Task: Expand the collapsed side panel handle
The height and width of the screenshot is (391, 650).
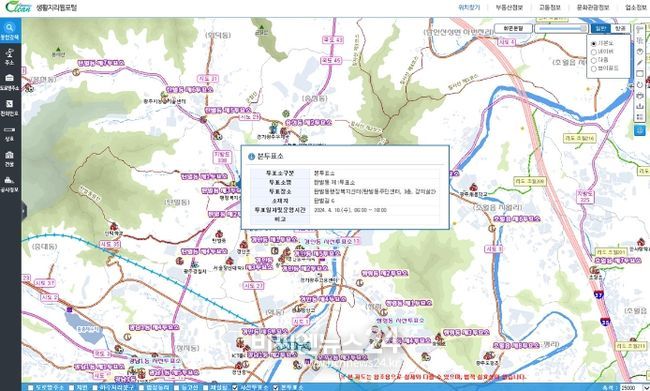Action: [24, 211]
